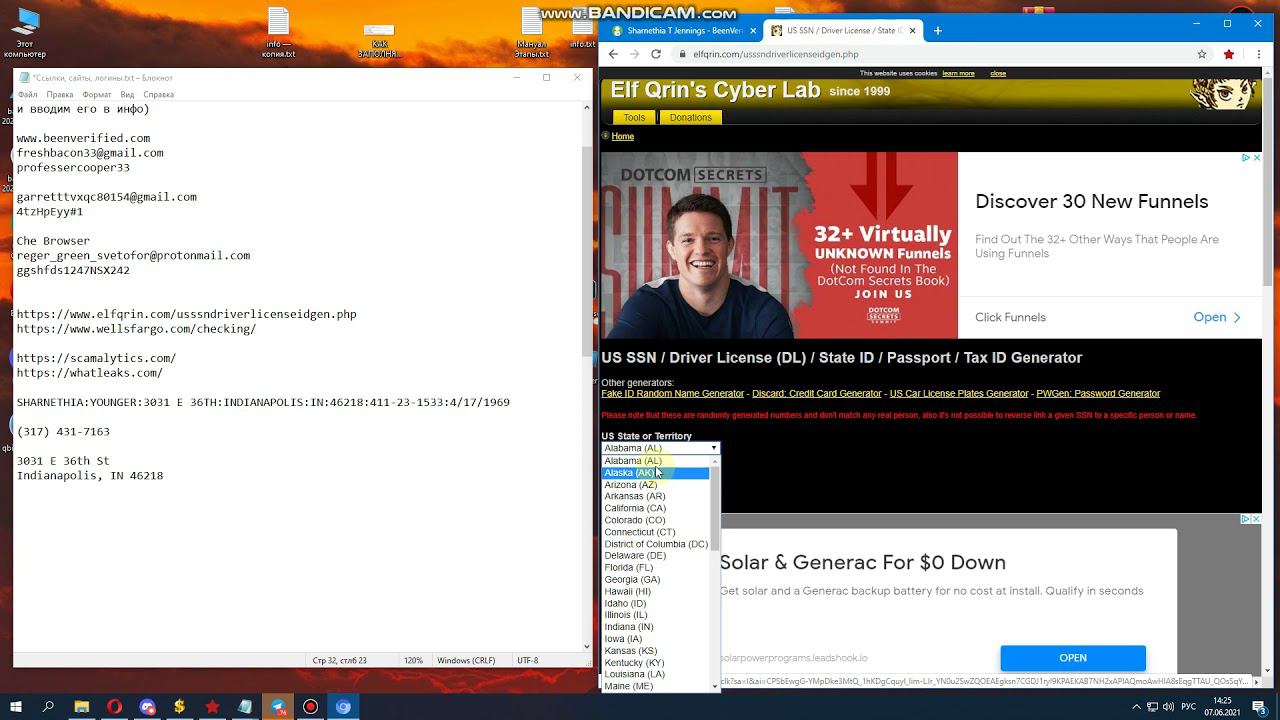The height and width of the screenshot is (720, 1280).
Task: Click Open on the Click Funnels ad
Action: click(x=1217, y=317)
